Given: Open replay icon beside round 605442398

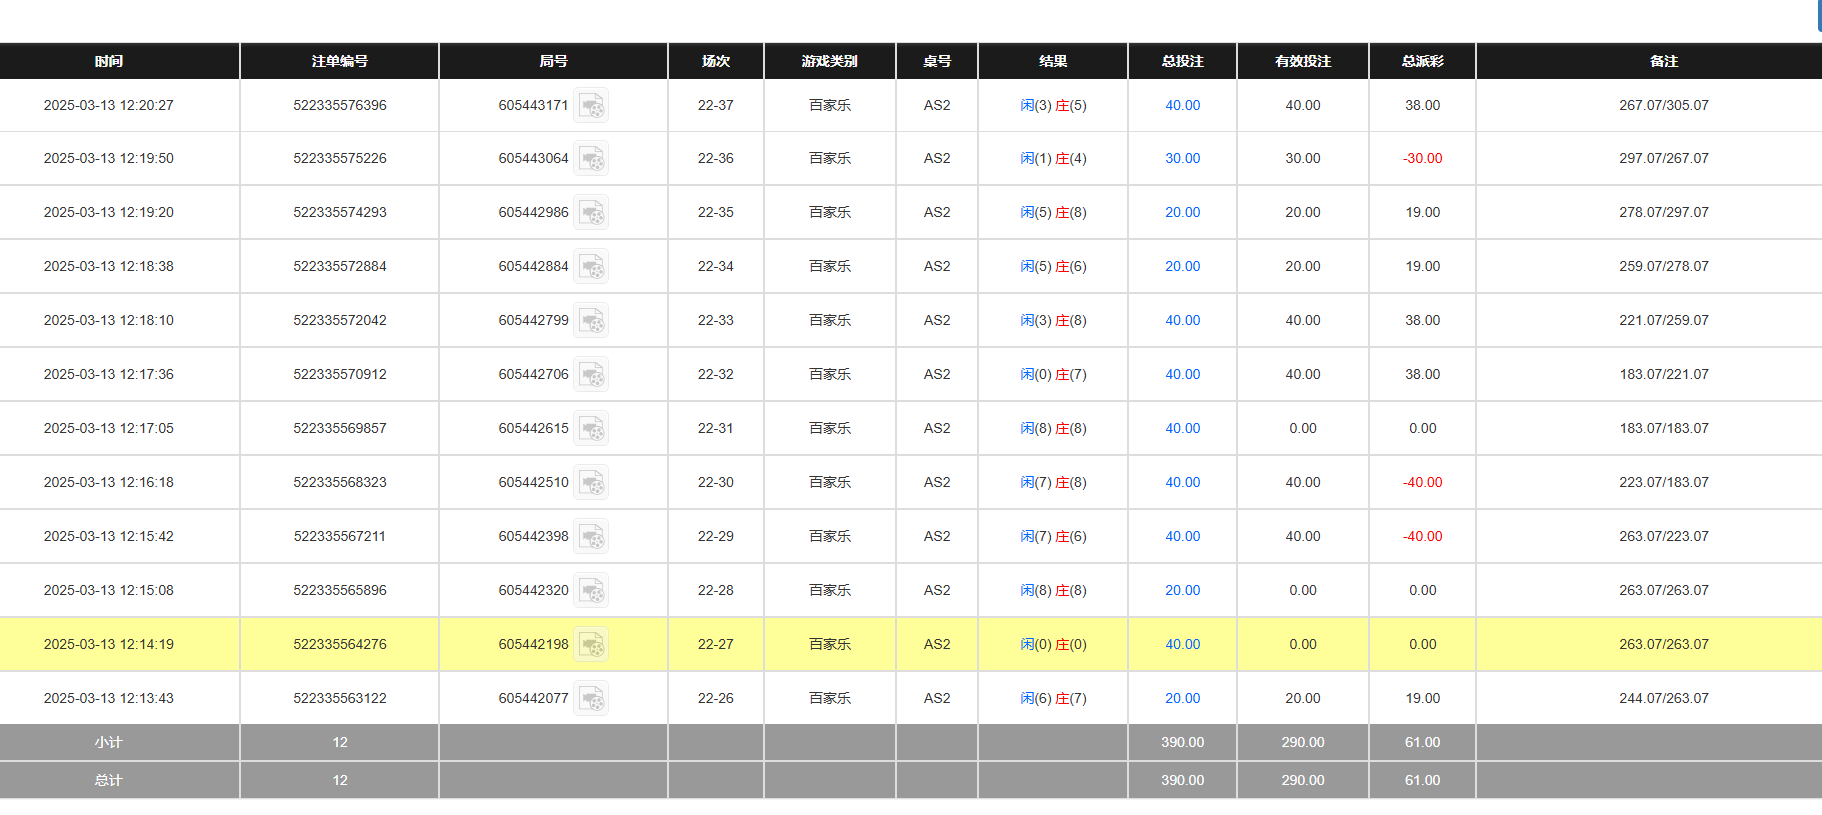Looking at the screenshot, I should [x=591, y=537].
